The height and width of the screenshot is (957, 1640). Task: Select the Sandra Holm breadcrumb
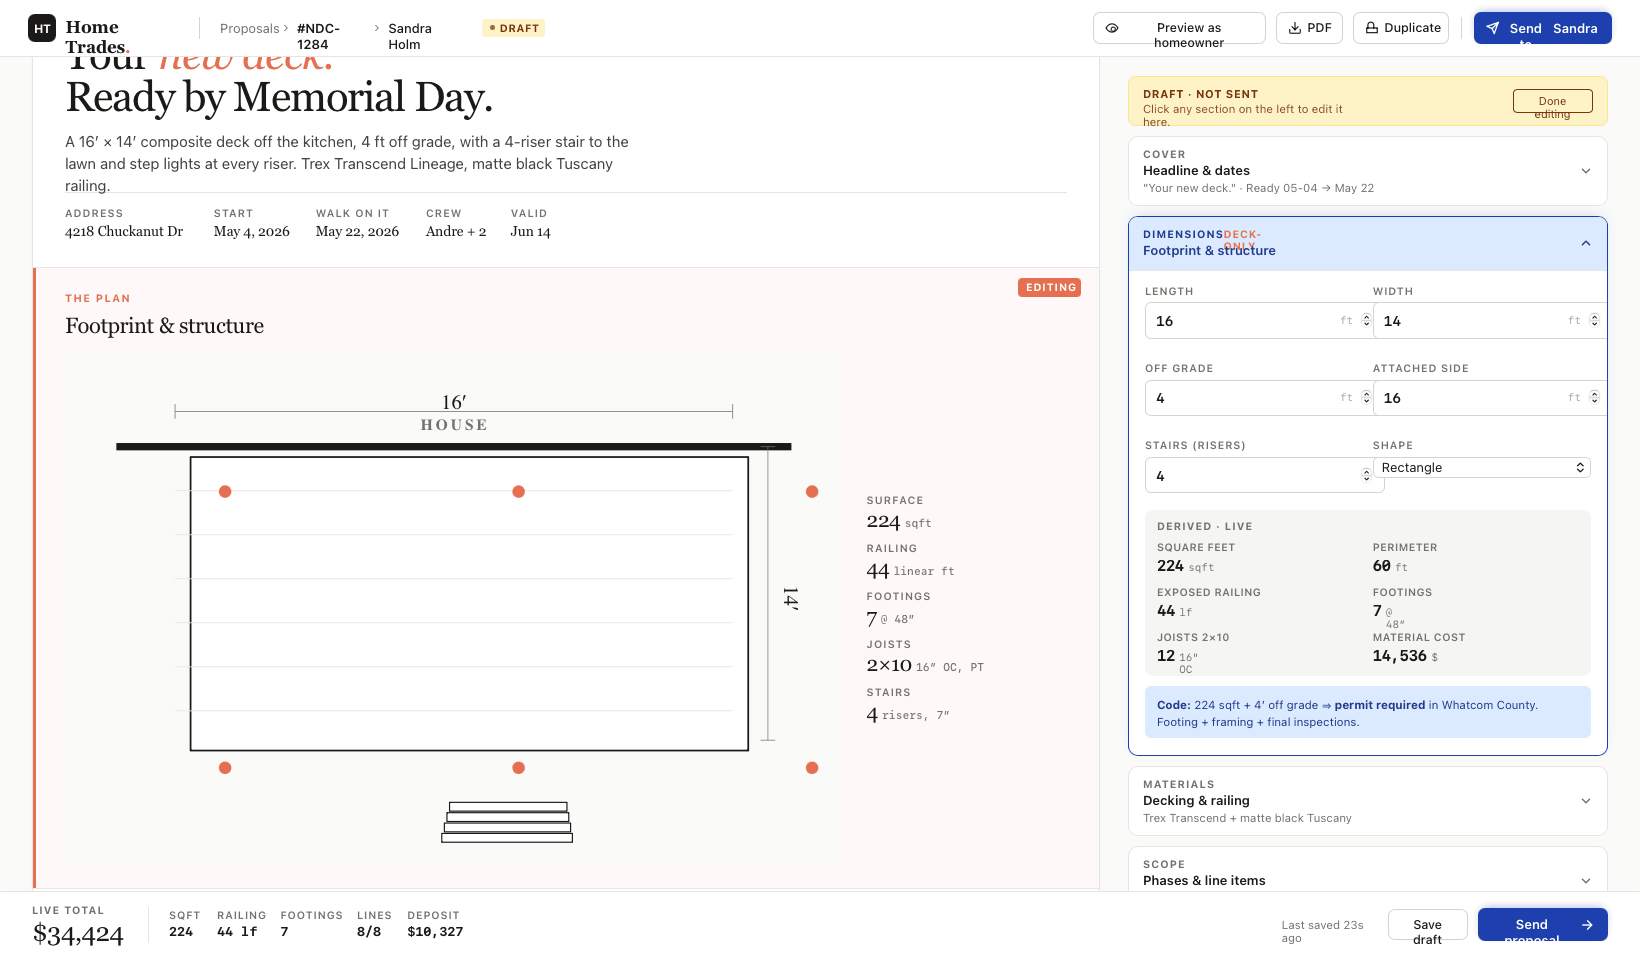click(x=410, y=36)
